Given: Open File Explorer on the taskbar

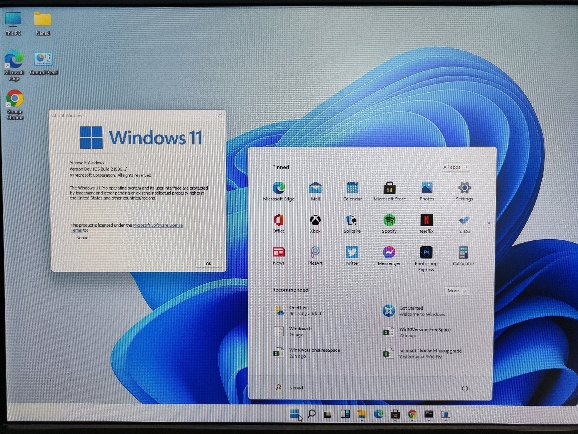Looking at the screenshot, I should point(362,414).
